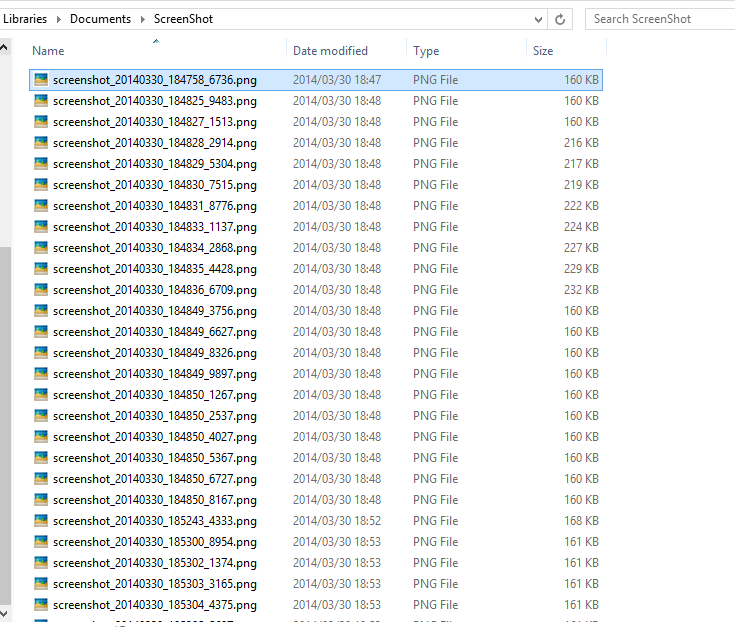Image resolution: width=735 pixels, height=627 pixels.
Task: Click the 229 KB size cell
Action: click(581, 269)
